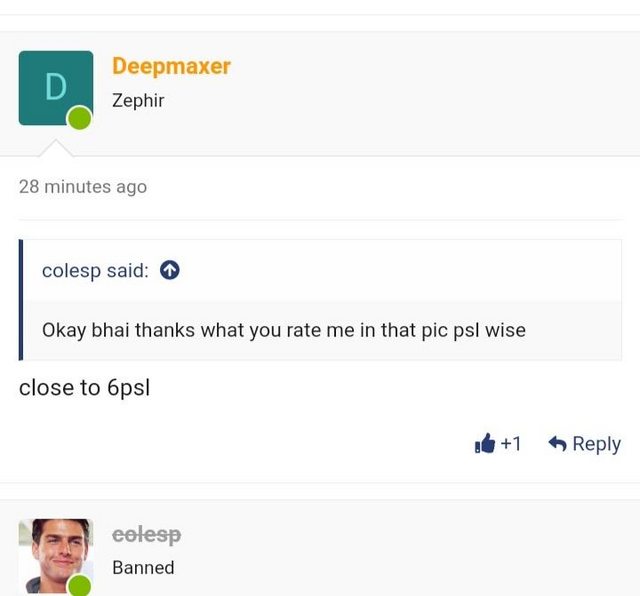
Task: Click the green online dot on Deepmaxer's avatar
Action: [x=80, y=118]
